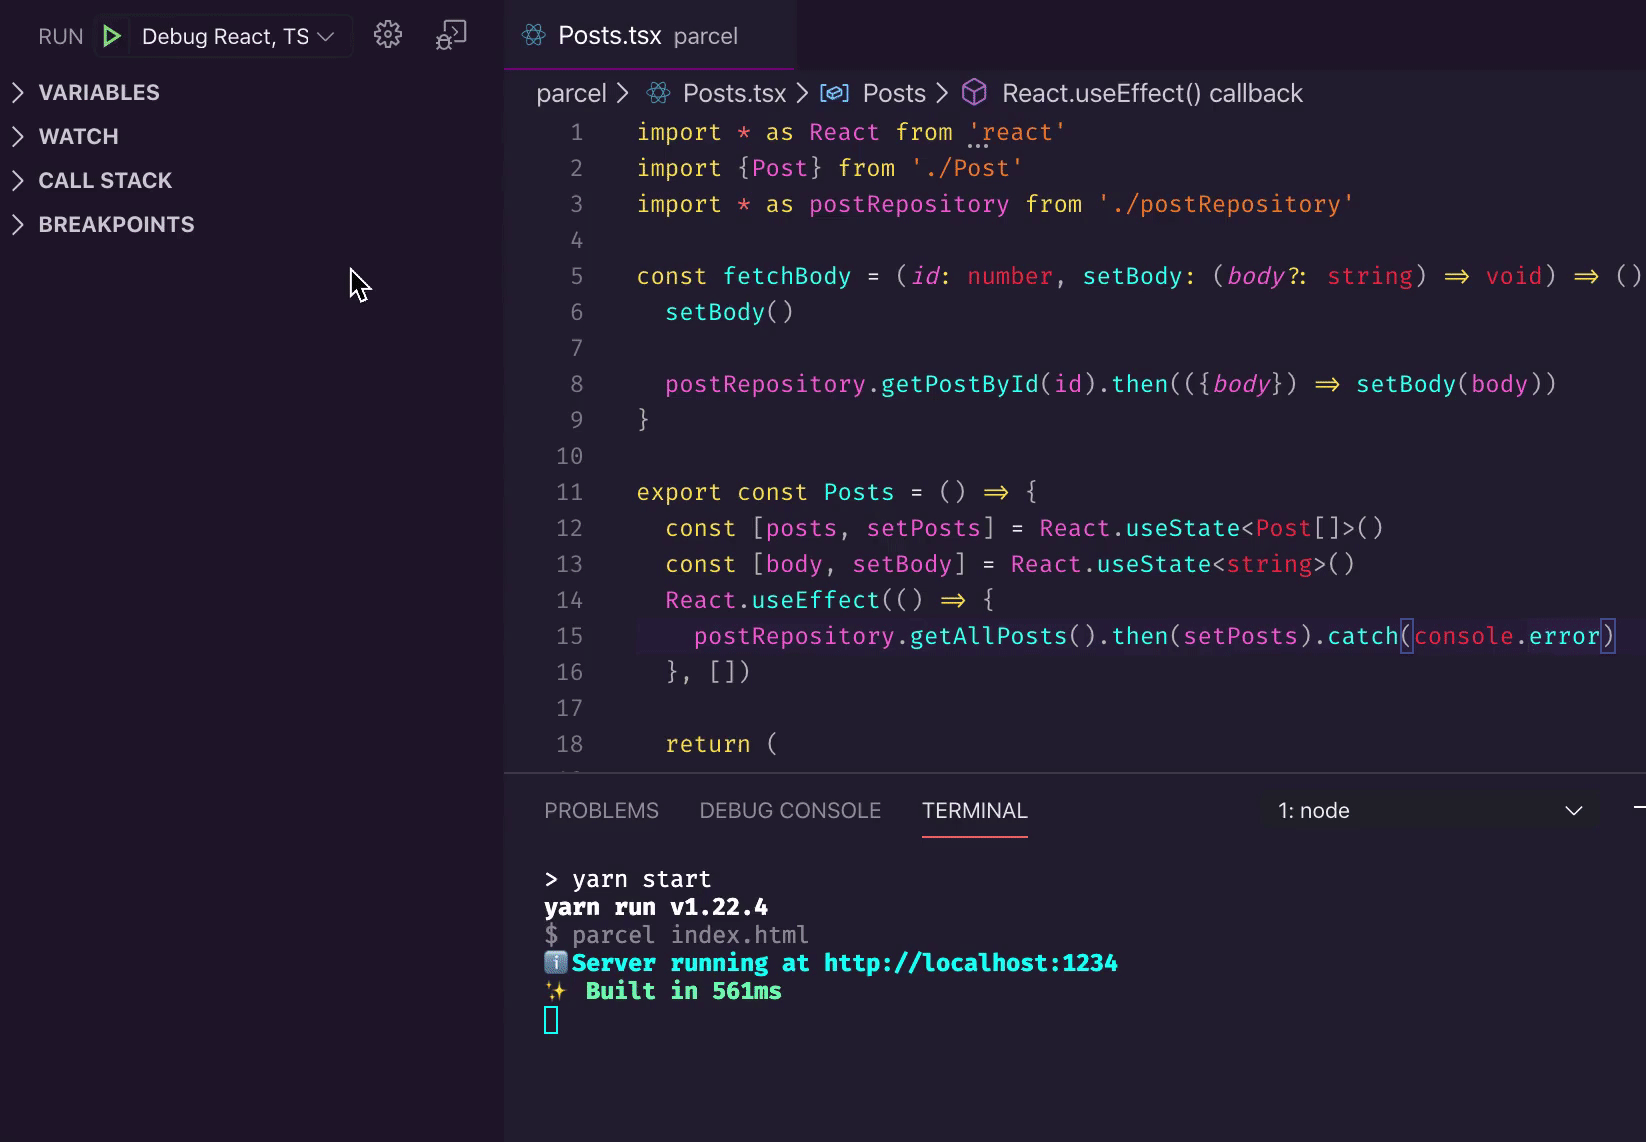
Task: Click the Posts symbol icon in the breadcrumb
Action: pyautogui.click(x=835, y=93)
